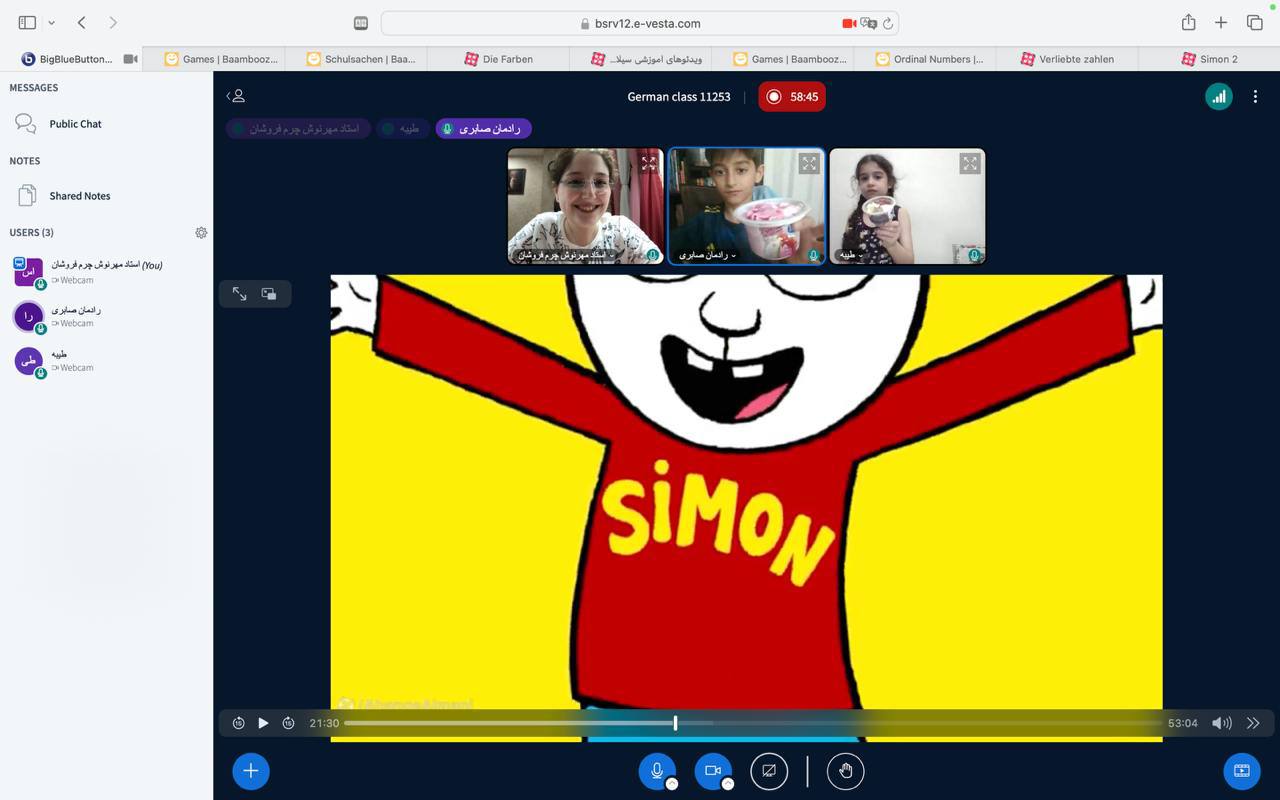This screenshot has width=1280, height=800.
Task: Switch to the Simon 2 tab
Action: click(1210, 59)
